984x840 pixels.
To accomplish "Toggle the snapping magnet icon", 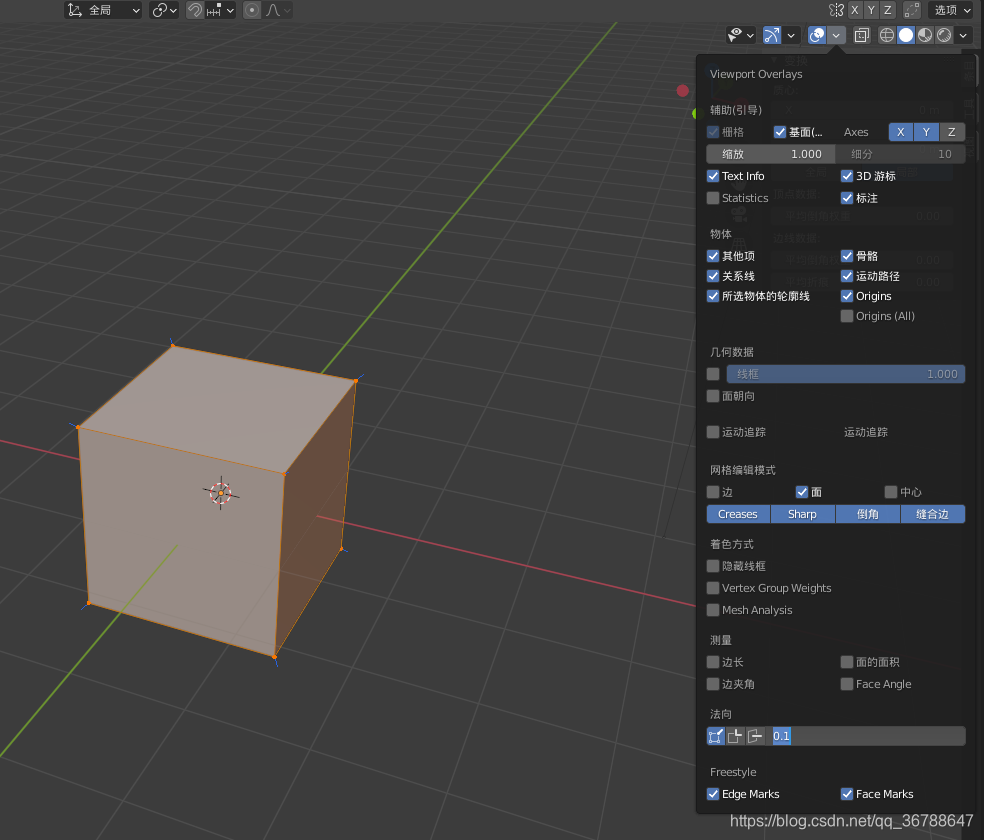I will [195, 10].
